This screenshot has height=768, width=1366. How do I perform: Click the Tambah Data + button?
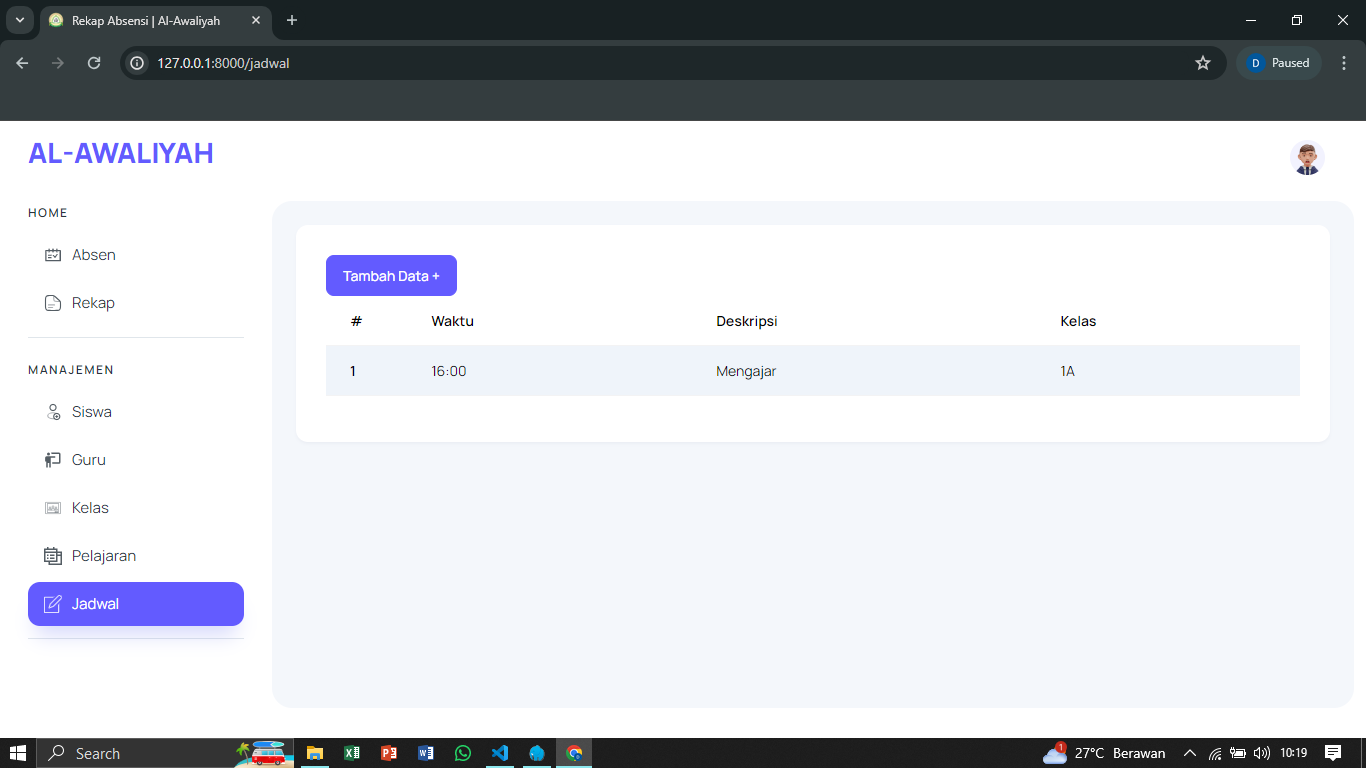click(391, 276)
